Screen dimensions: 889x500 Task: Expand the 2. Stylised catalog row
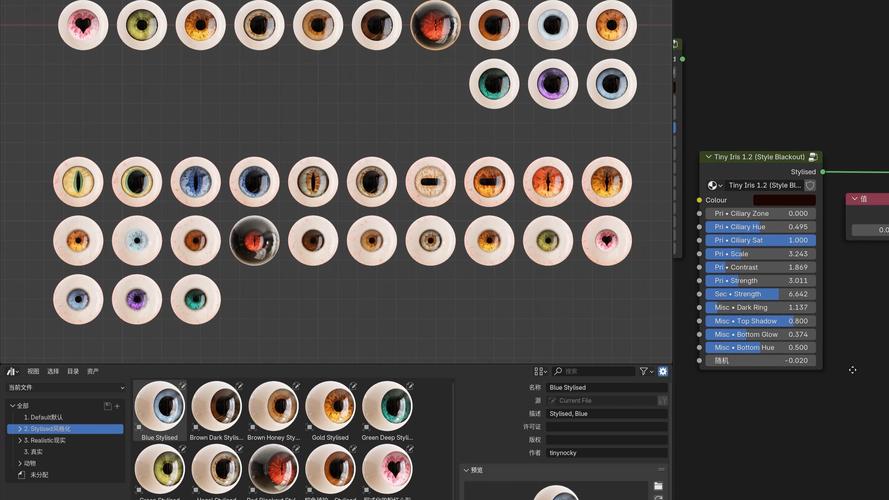pyautogui.click(x=20, y=429)
